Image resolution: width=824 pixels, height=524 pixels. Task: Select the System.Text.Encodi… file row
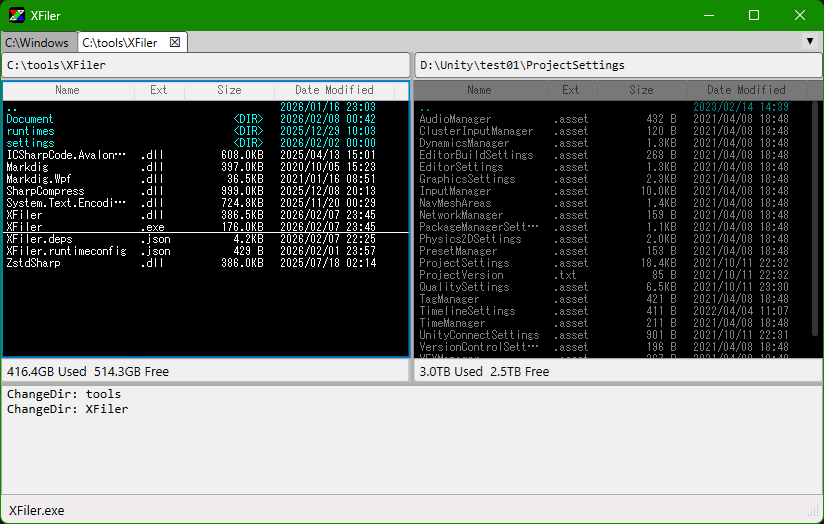pos(205,203)
